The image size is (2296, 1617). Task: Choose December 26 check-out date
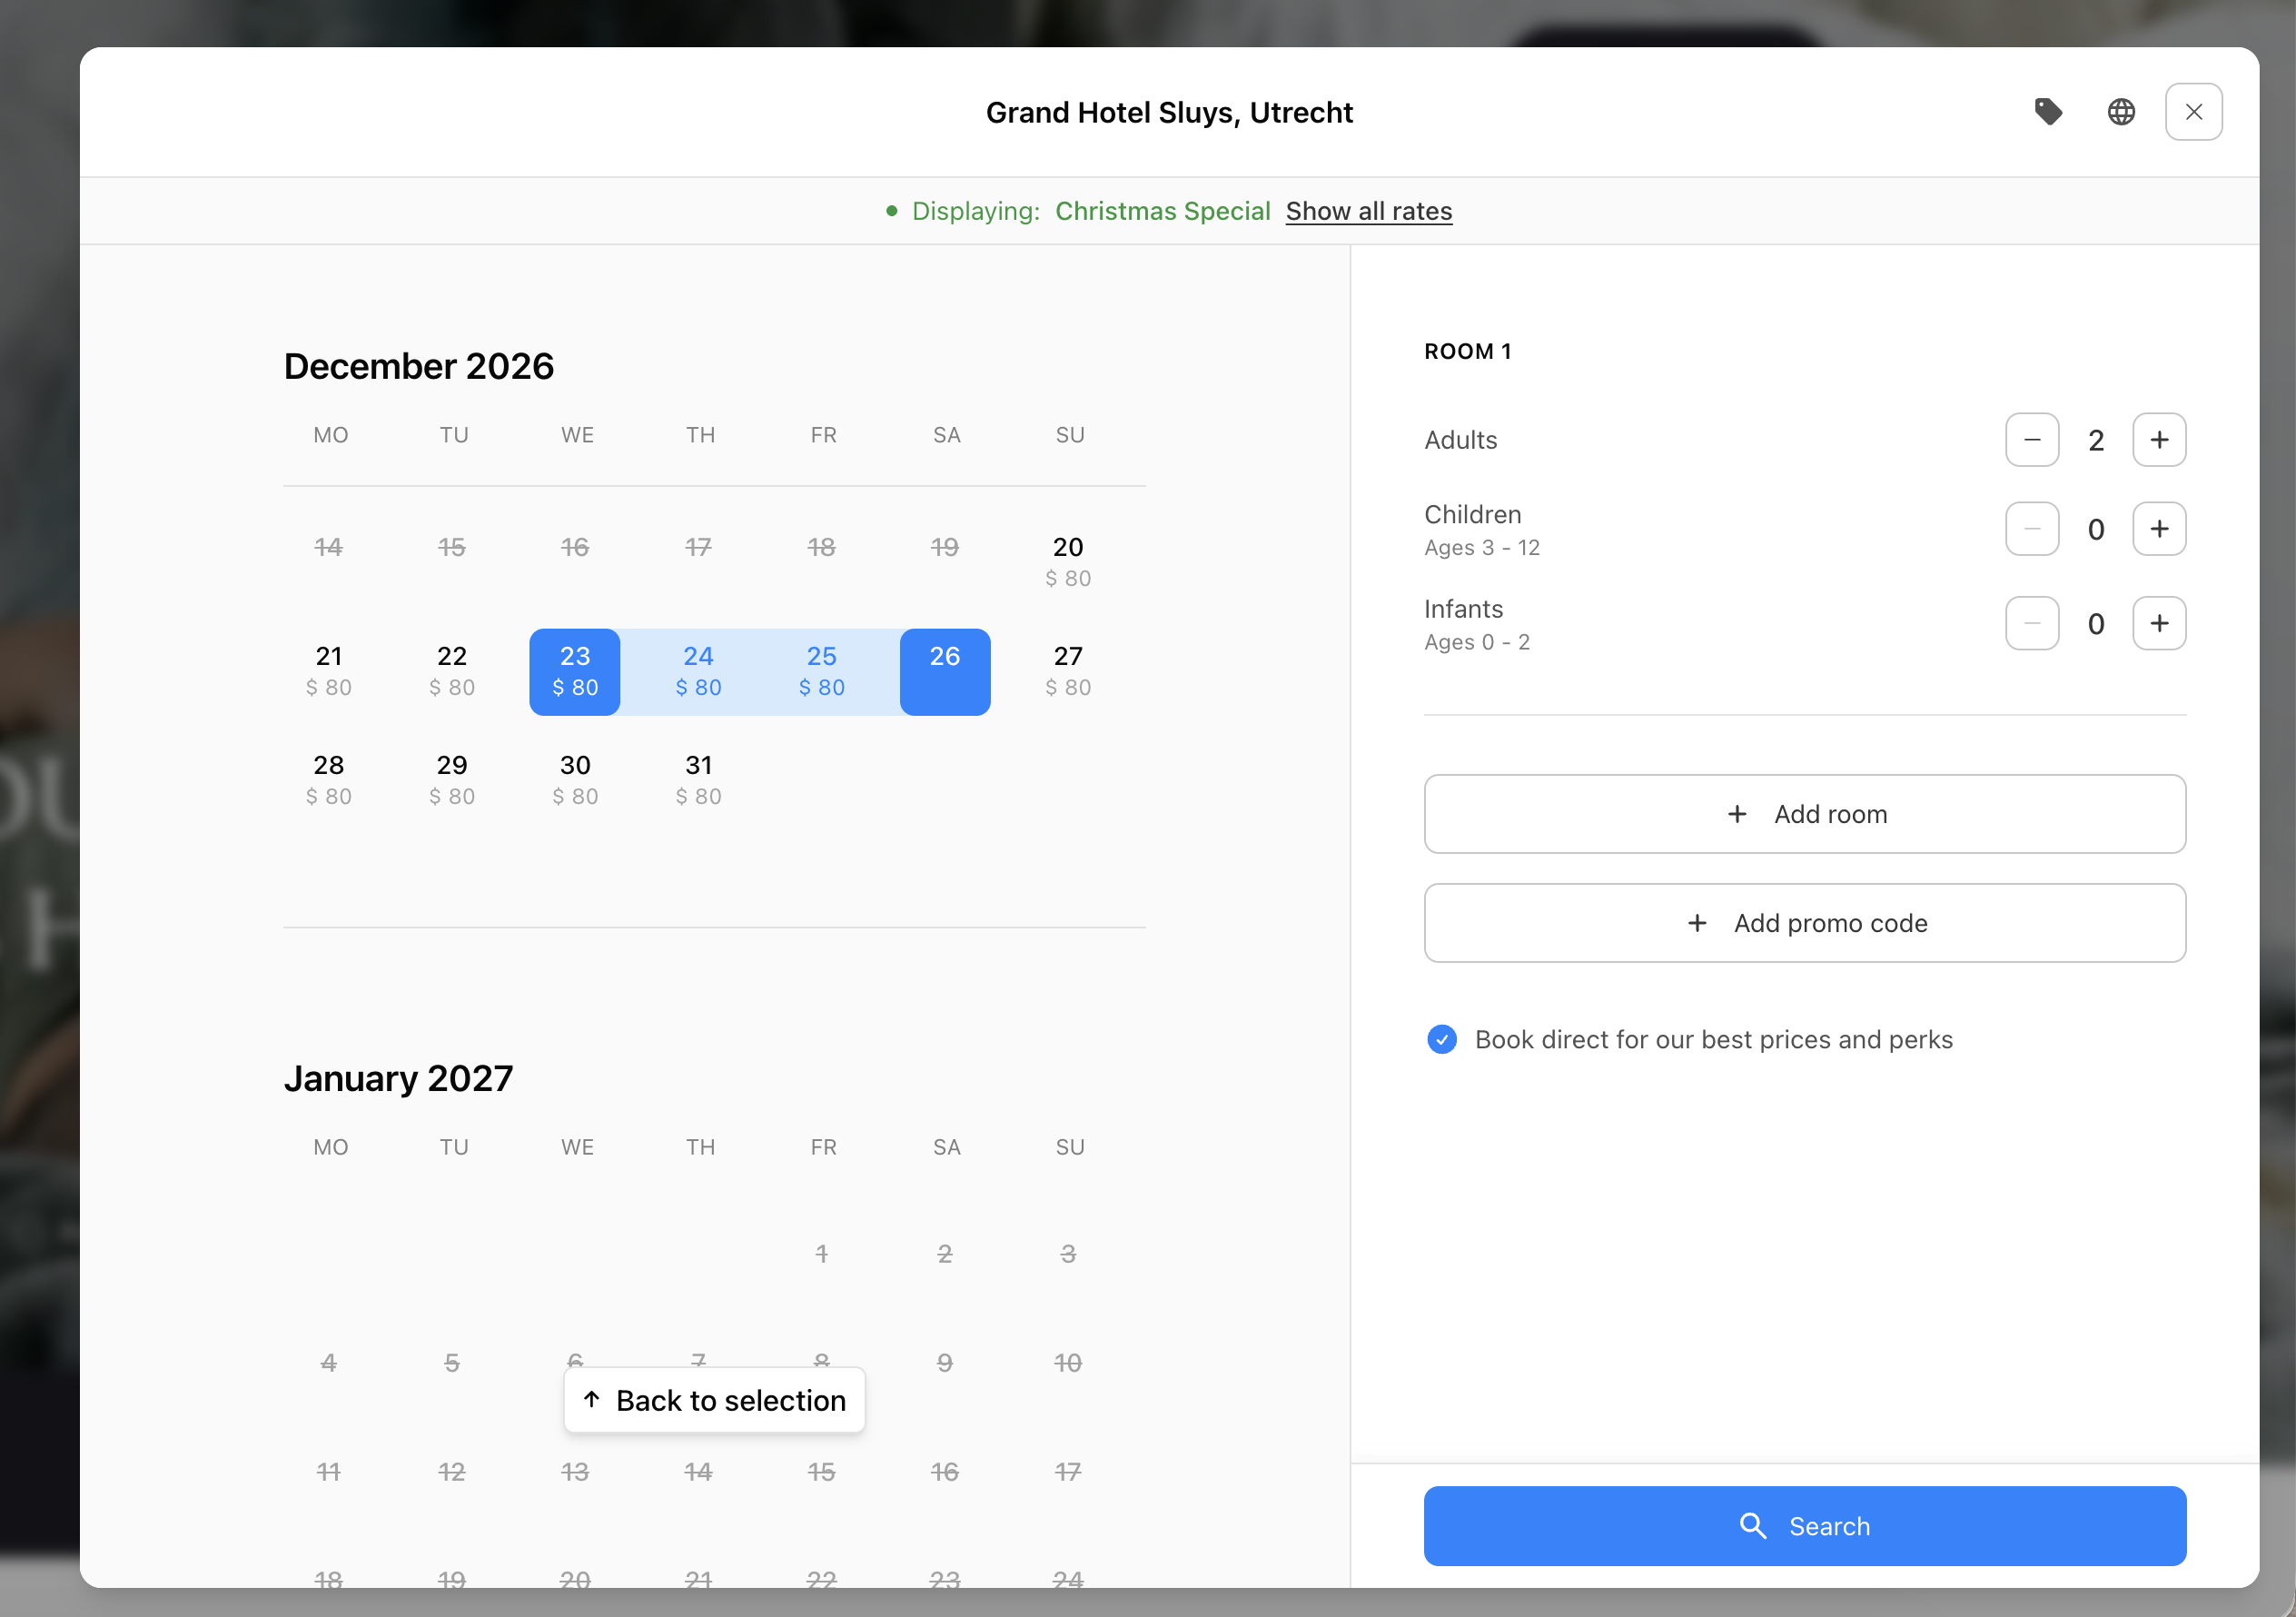(945, 671)
